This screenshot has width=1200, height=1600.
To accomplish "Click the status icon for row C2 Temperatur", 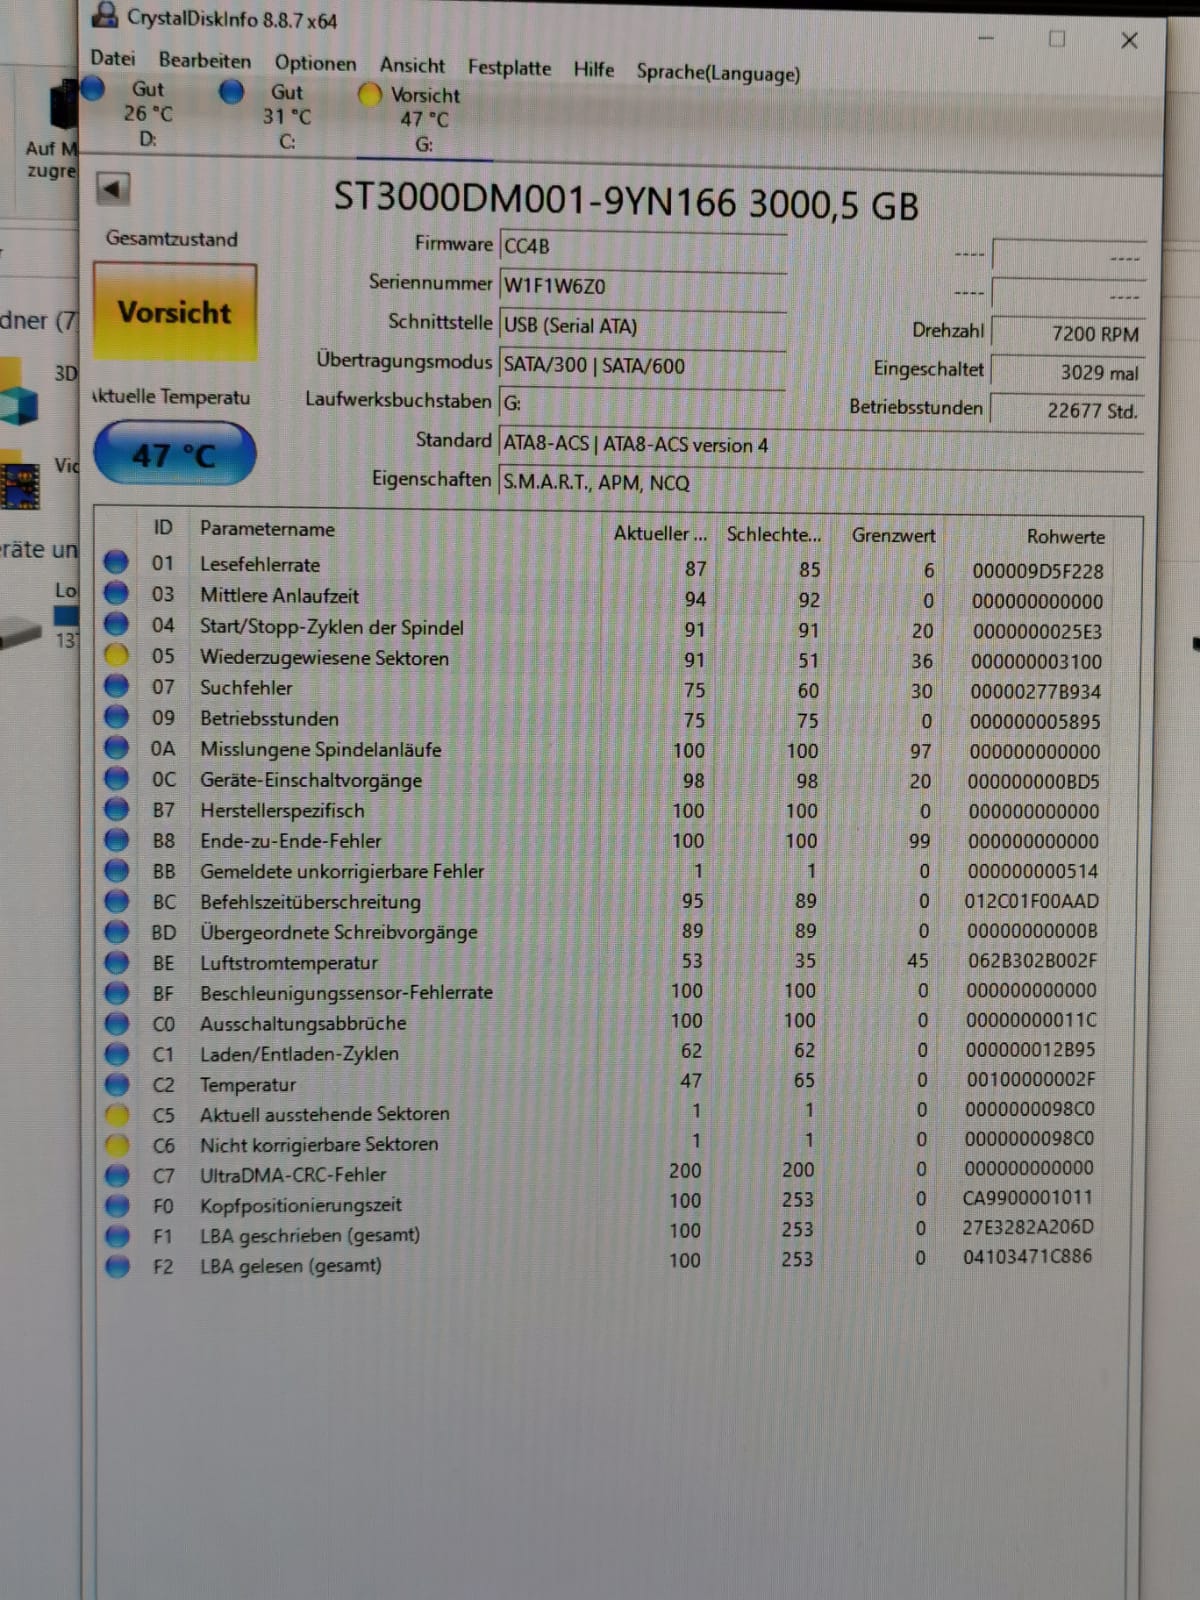I will tap(116, 1084).
